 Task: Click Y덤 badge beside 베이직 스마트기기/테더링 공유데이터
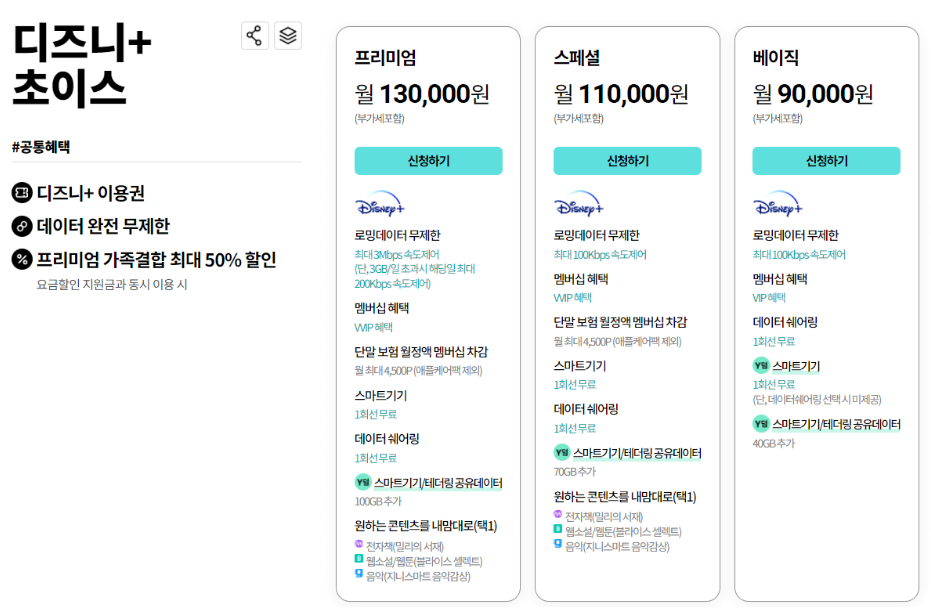(761, 423)
